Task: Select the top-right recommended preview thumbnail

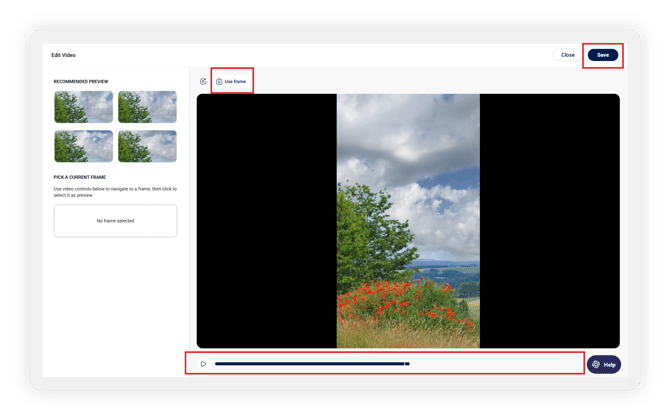Action: point(147,107)
